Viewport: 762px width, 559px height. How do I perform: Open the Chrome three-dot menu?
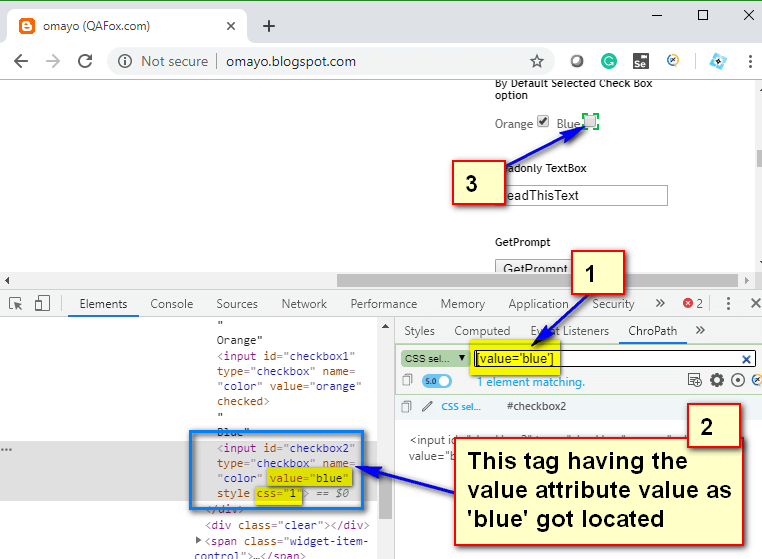[x=750, y=61]
